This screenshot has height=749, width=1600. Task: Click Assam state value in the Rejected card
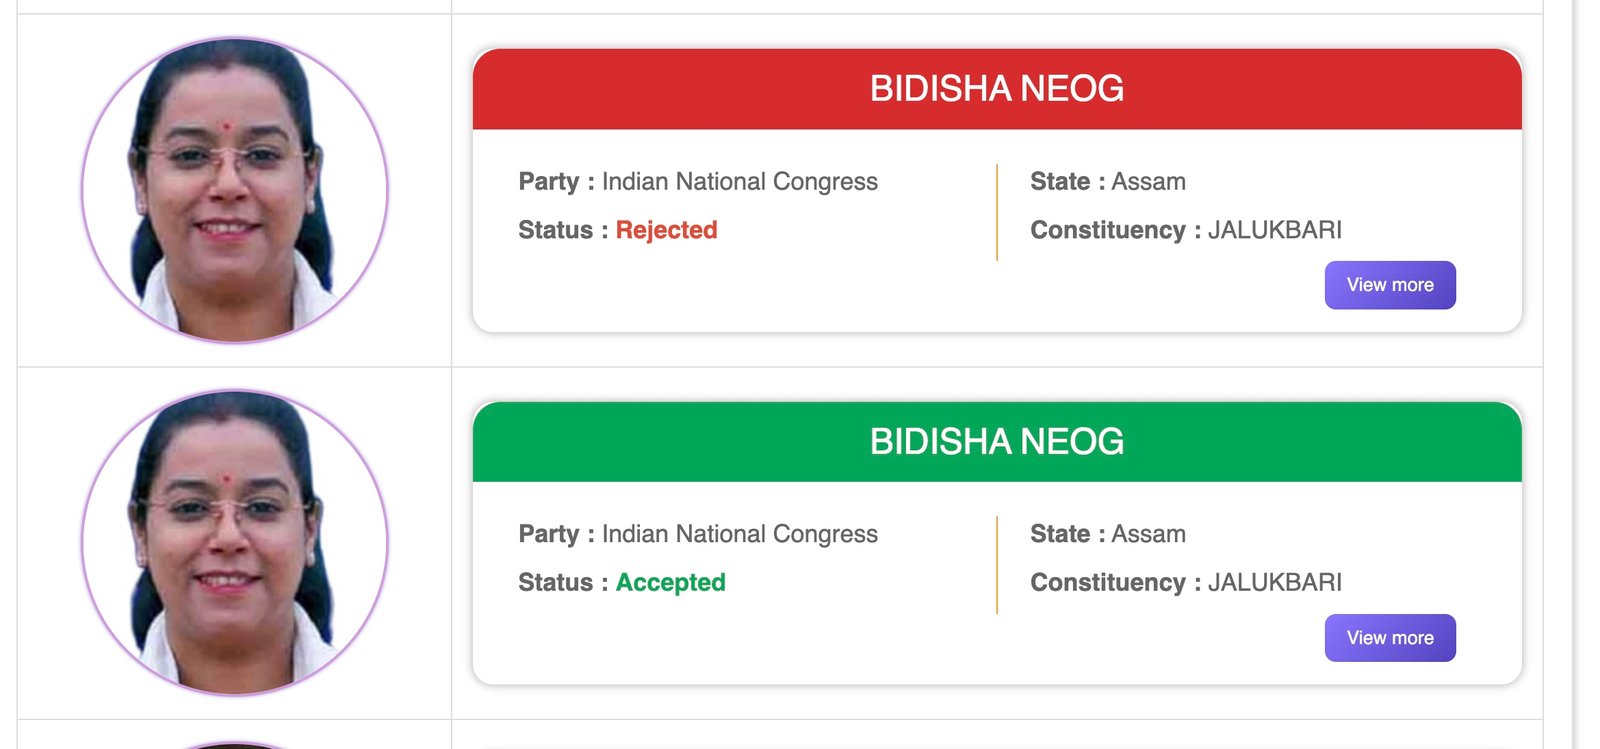(1148, 182)
